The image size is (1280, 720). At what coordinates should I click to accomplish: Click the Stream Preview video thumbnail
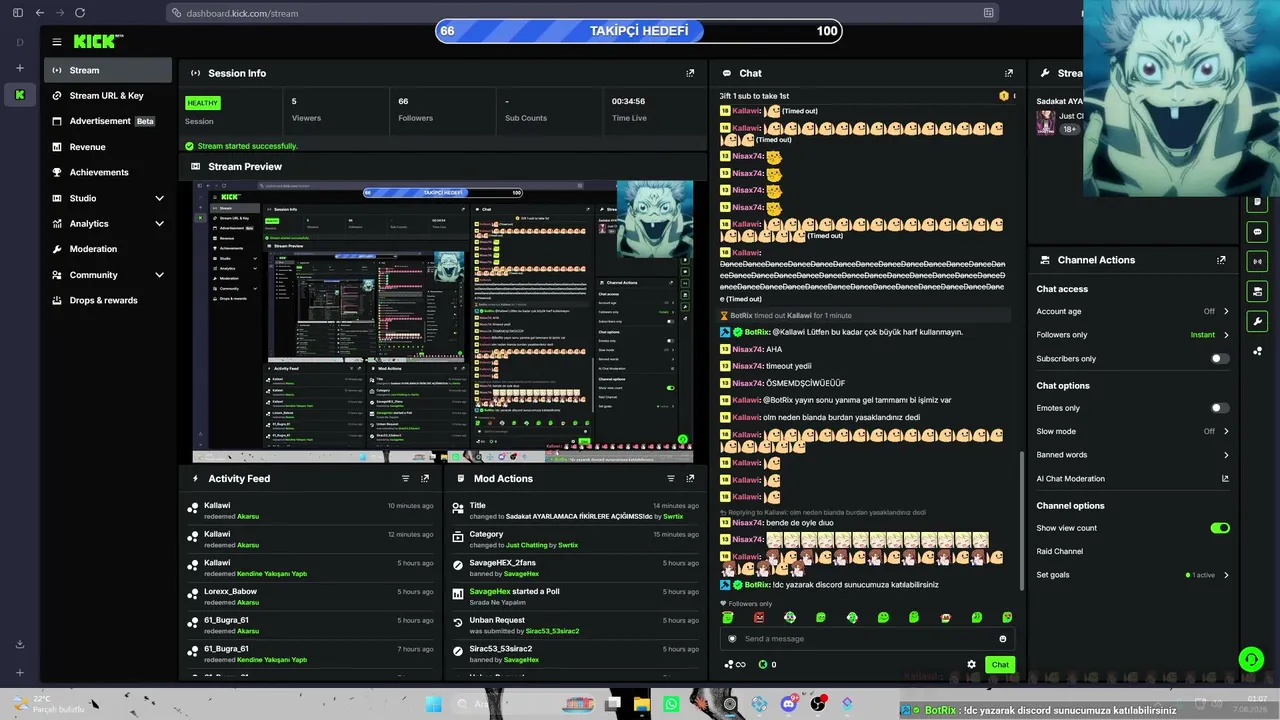(443, 322)
